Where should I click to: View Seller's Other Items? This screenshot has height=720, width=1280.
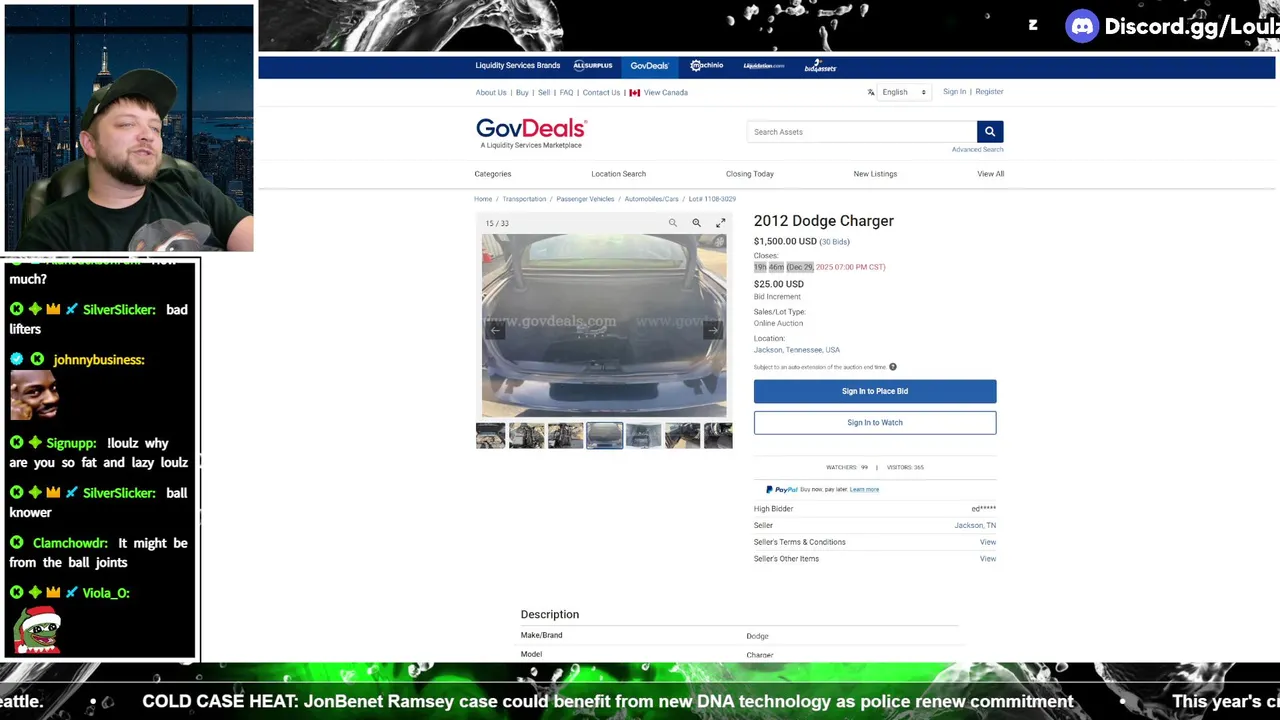pyautogui.click(x=988, y=559)
